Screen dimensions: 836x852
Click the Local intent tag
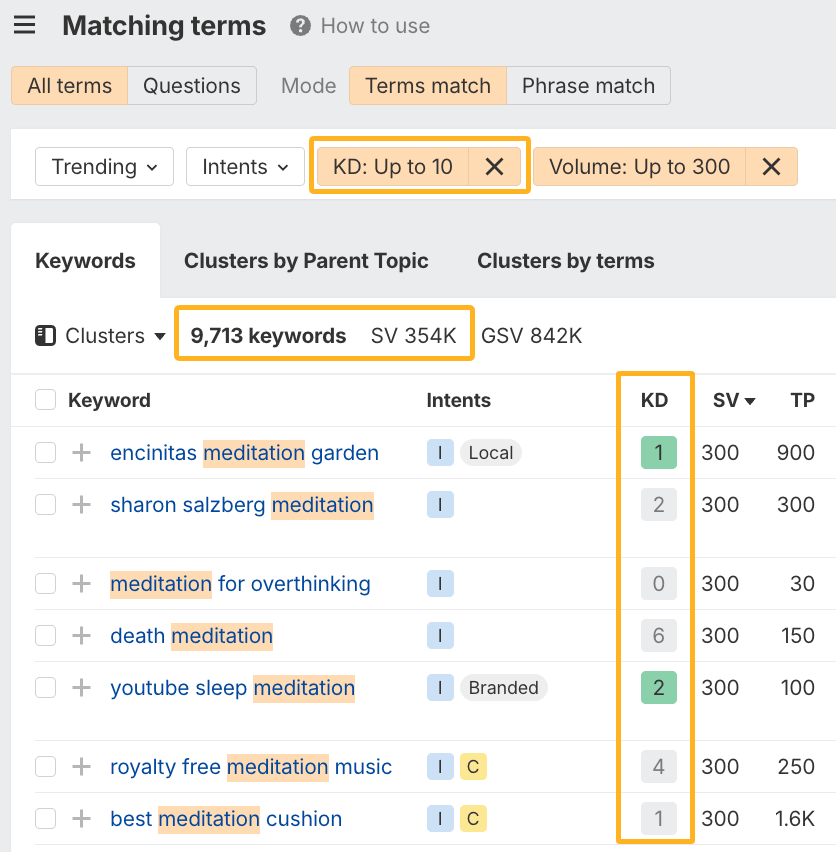pos(491,453)
